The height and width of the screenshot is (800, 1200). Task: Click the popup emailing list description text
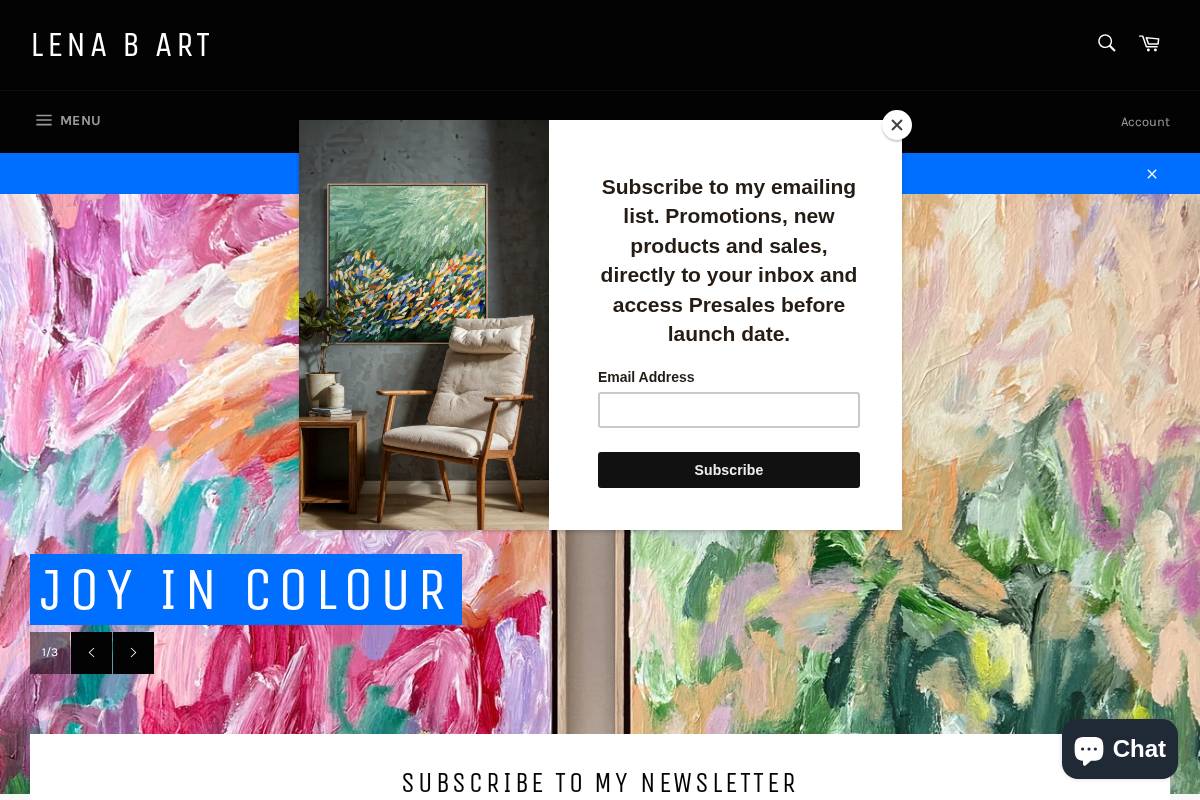click(729, 260)
